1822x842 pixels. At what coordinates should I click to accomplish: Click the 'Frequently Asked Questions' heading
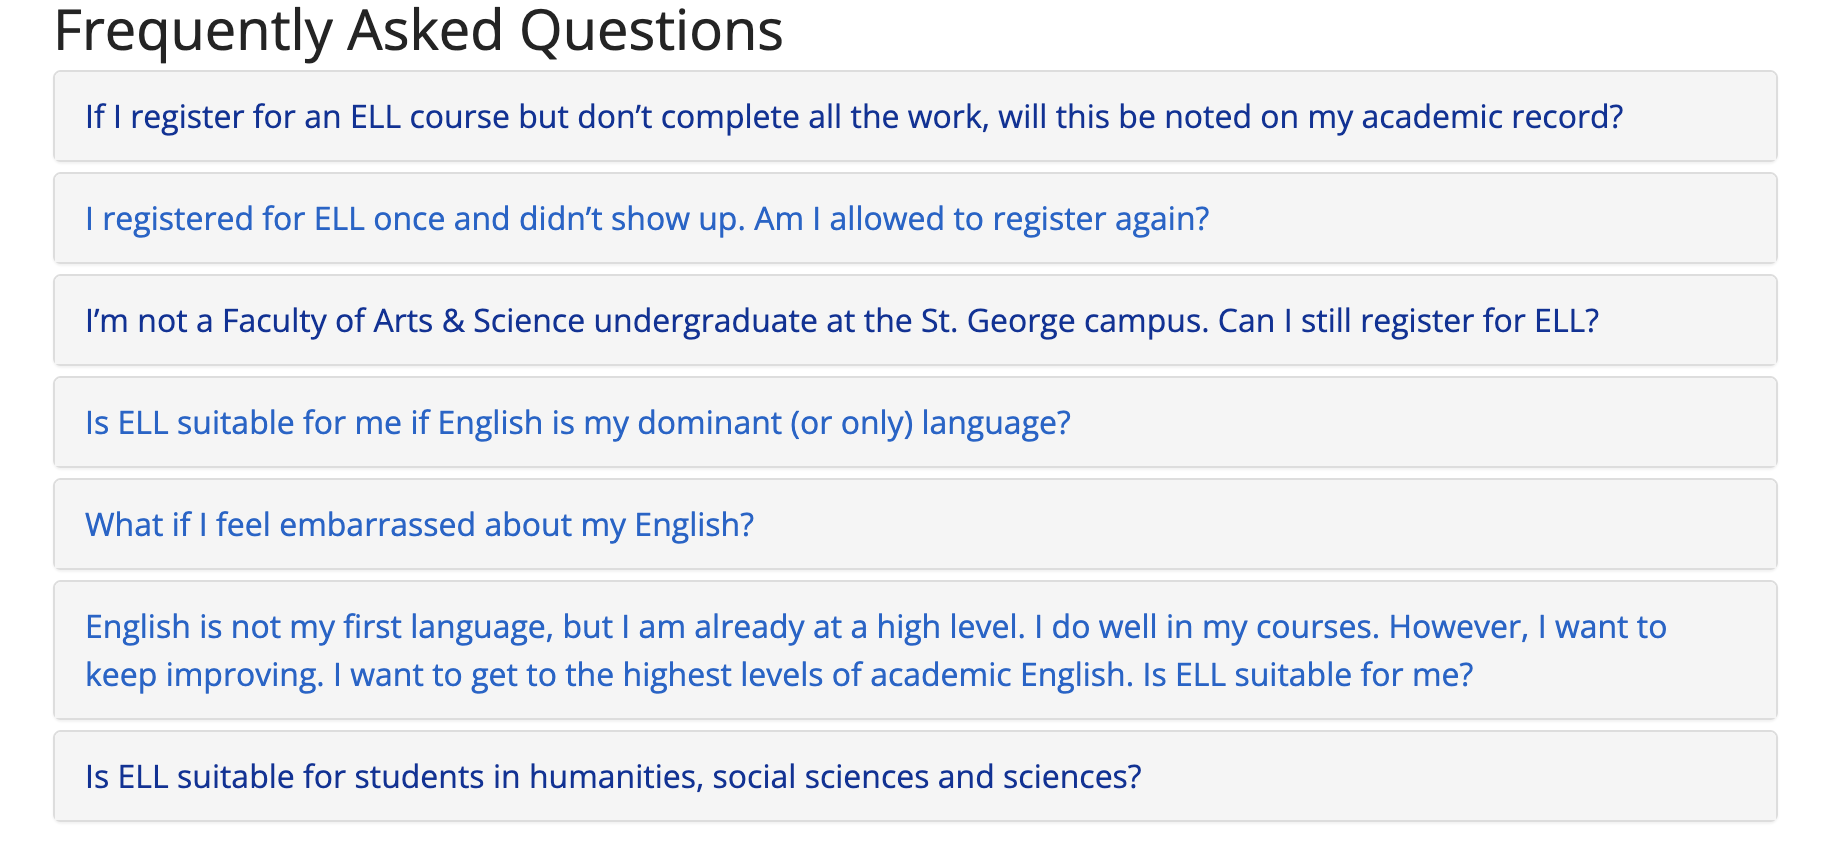click(x=418, y=30)
